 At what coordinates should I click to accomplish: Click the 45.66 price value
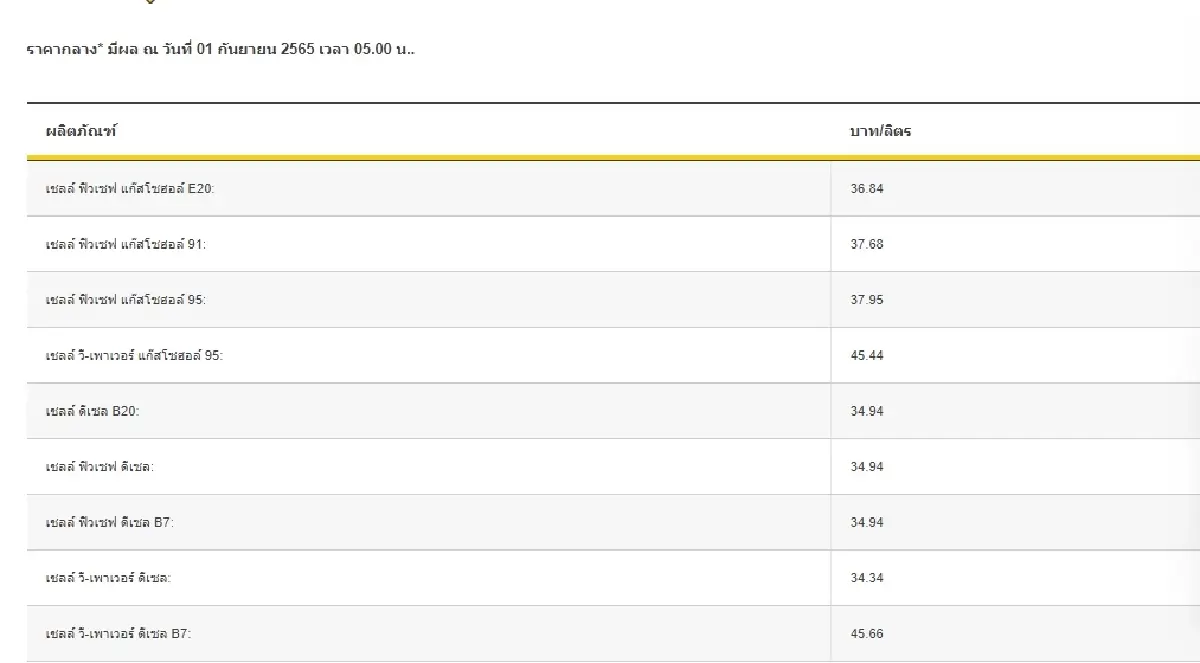point(867,634)
